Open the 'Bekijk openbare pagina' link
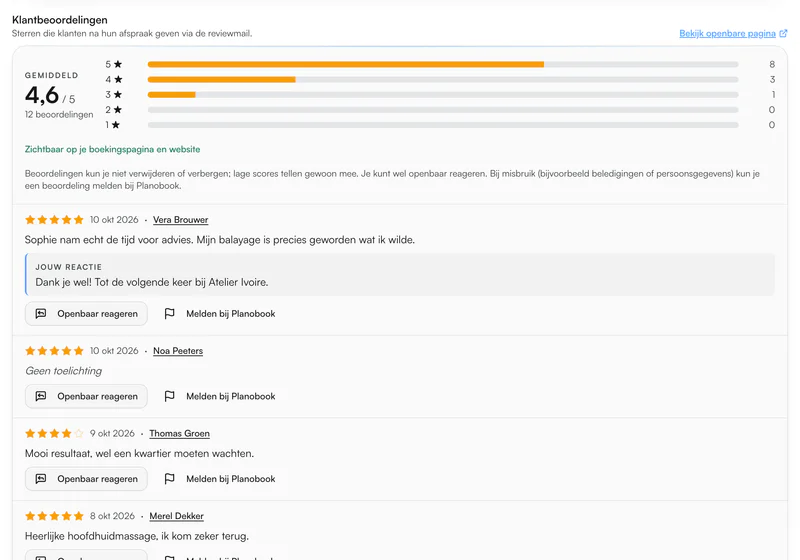800x560 pixels. pyautogui.click(x=727, y=34)
